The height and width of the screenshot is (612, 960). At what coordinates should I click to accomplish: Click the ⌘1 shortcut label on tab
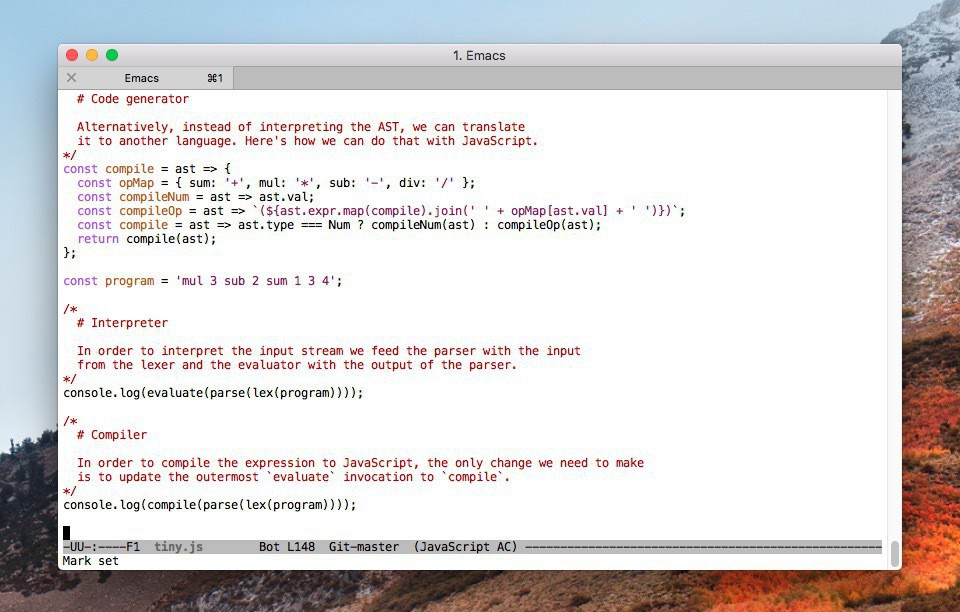(x=215, y=78)
